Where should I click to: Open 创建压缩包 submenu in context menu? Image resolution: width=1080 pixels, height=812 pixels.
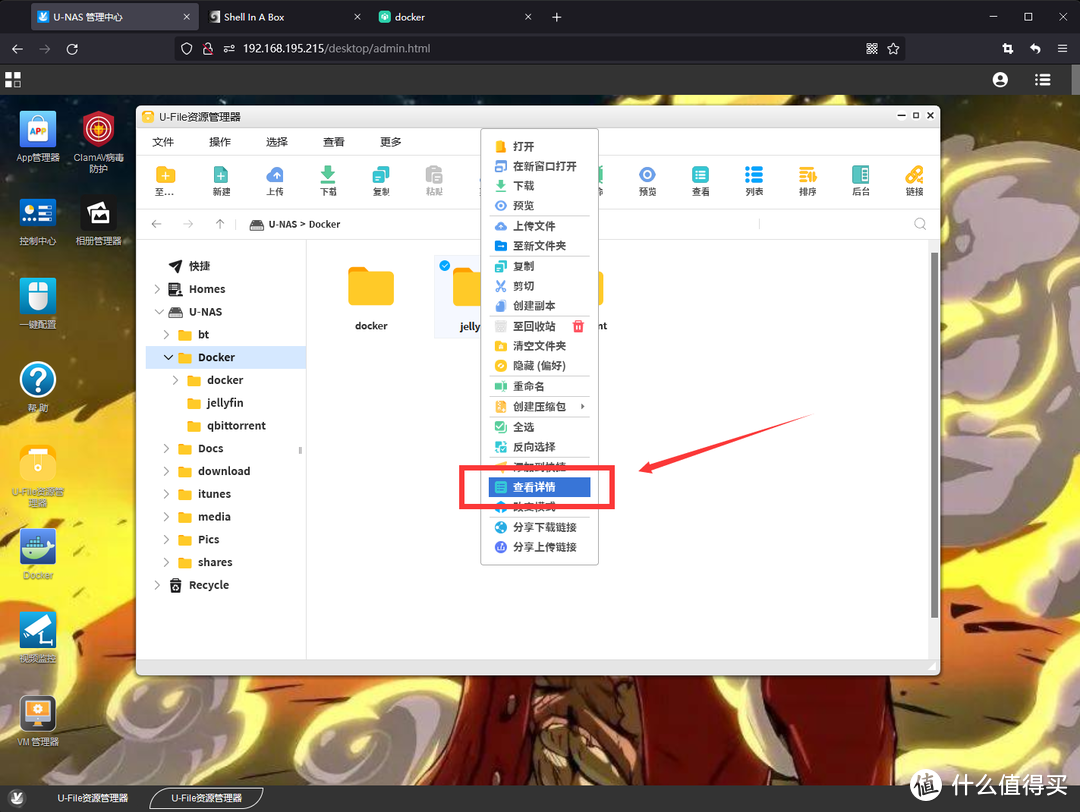(x=540, y=407)
